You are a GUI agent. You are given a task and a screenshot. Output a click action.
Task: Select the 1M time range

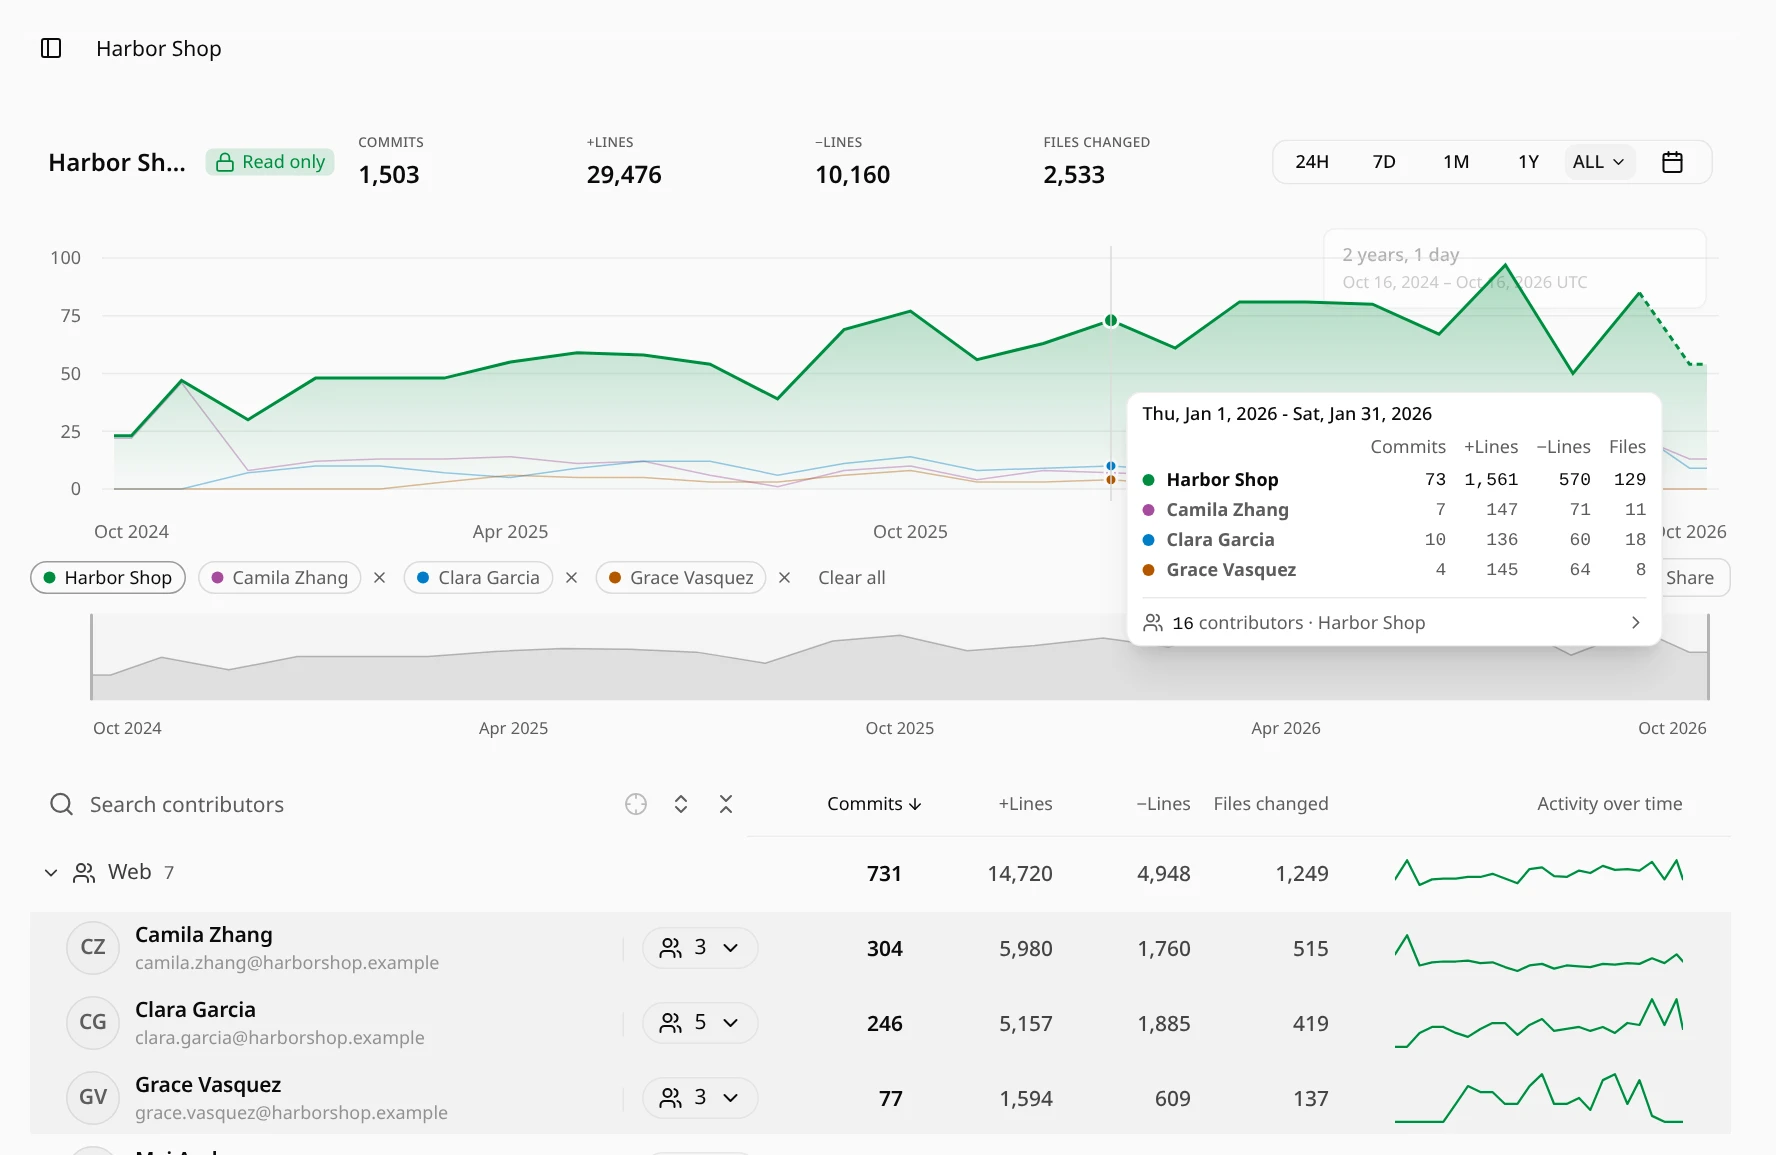1456,162
